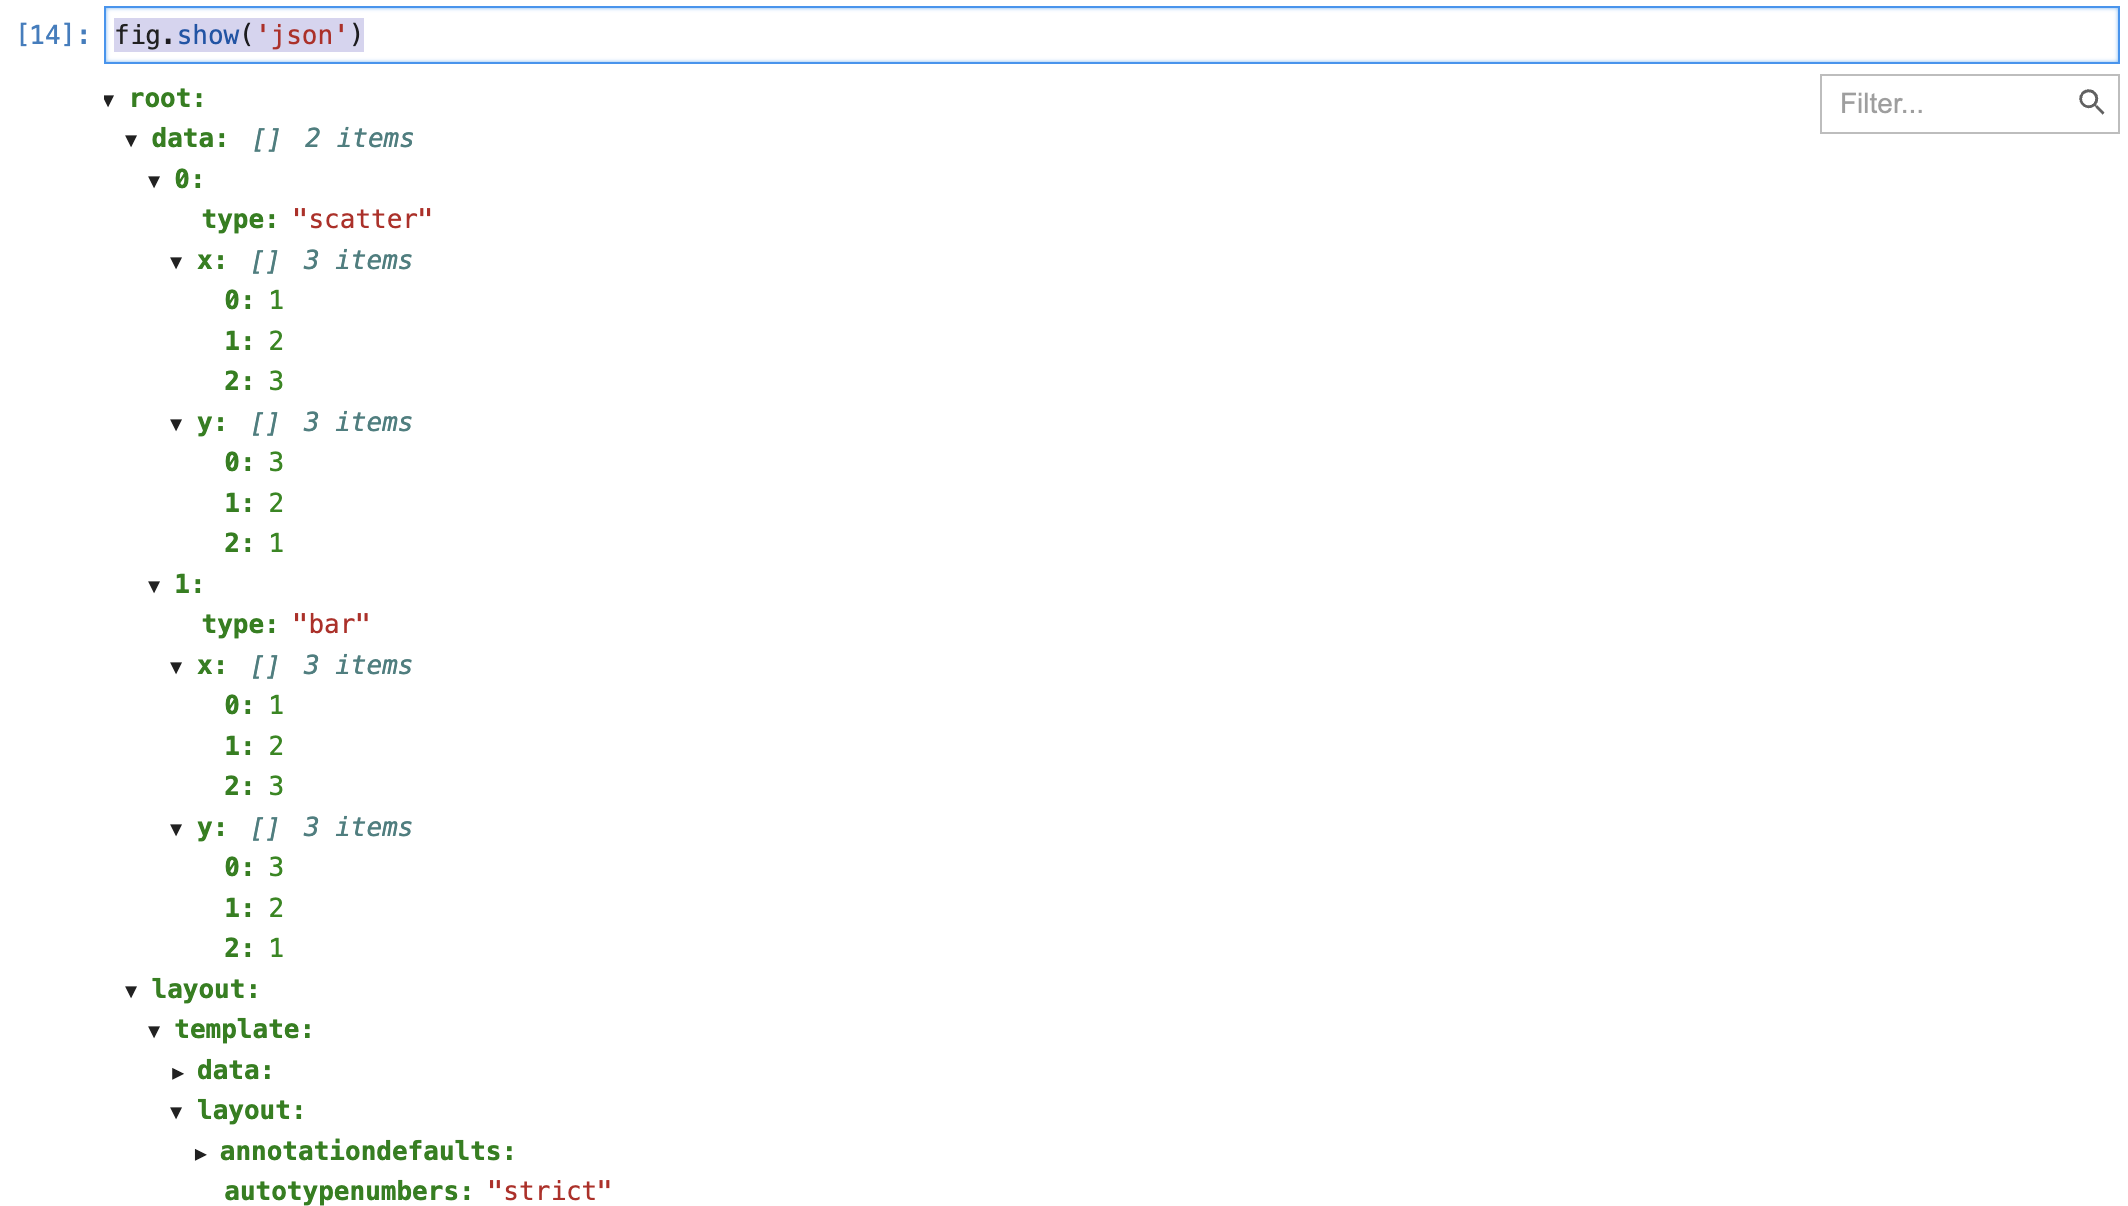This screenshot has width=2128, height=1206.
Task: Expand the annotationdefaults node
Action: point(200,1153)
